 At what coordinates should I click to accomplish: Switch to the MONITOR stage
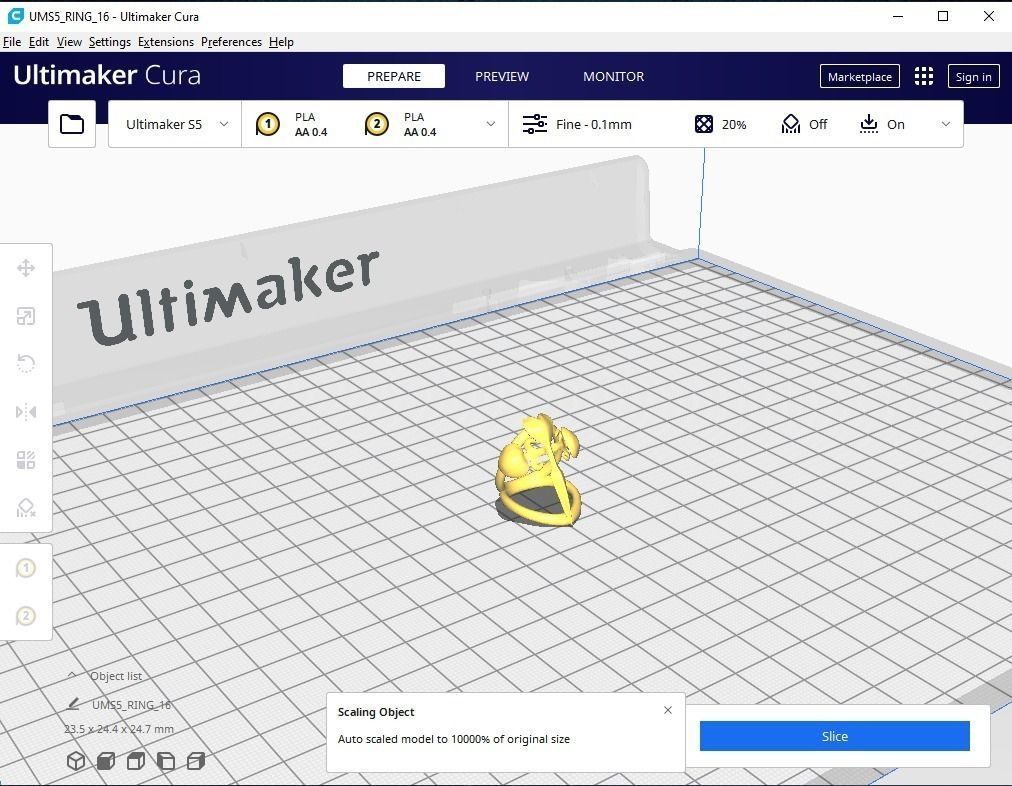[613, 76]
